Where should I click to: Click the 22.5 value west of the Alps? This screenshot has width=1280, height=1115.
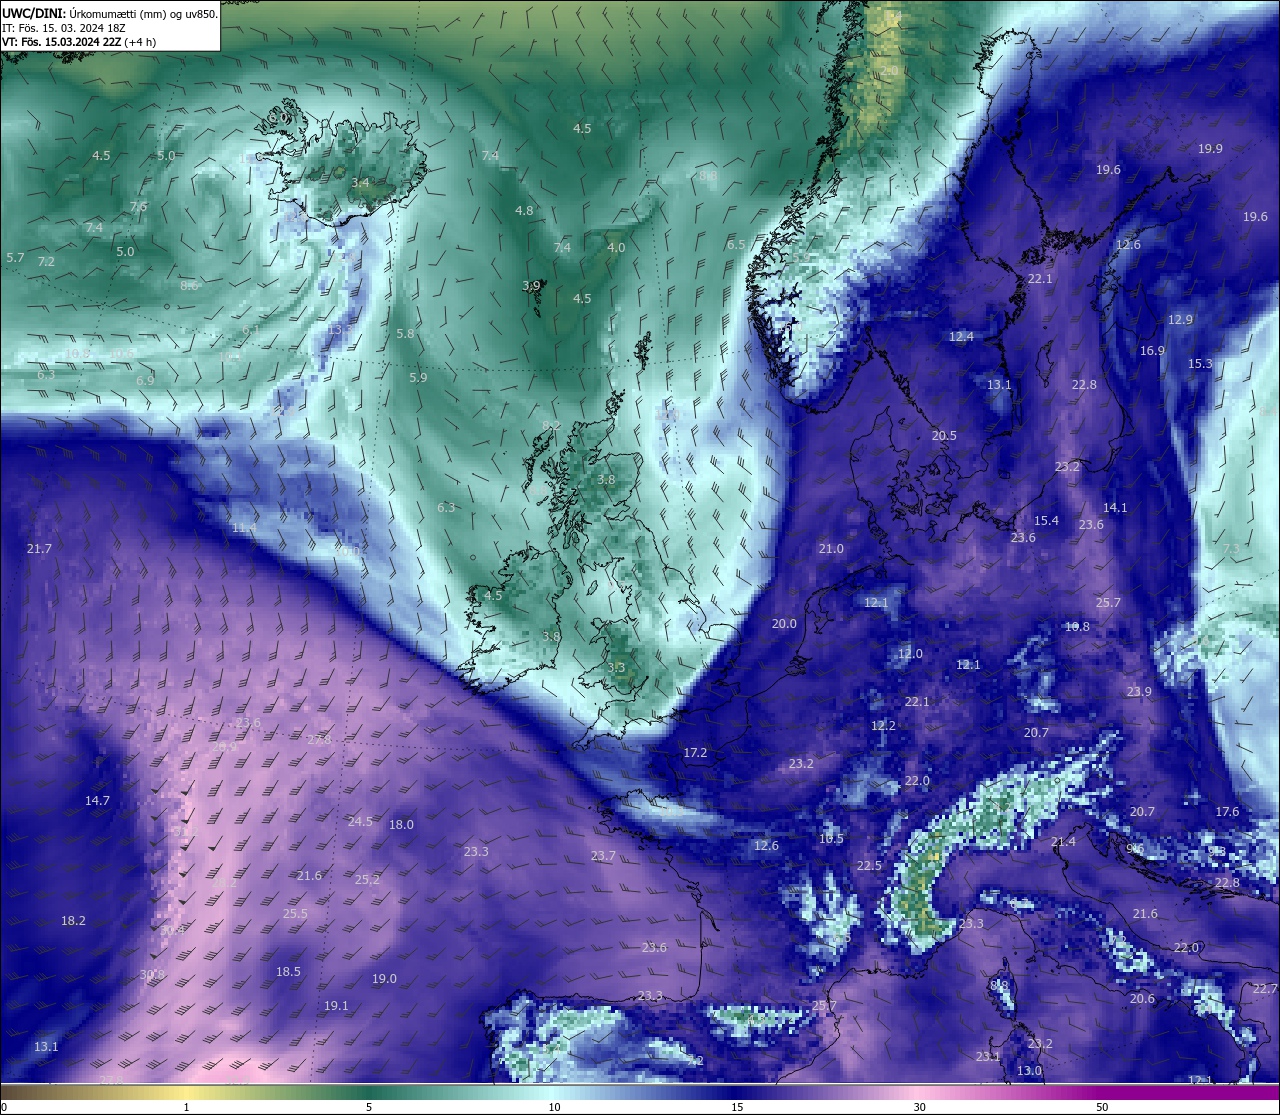point(869,866)
